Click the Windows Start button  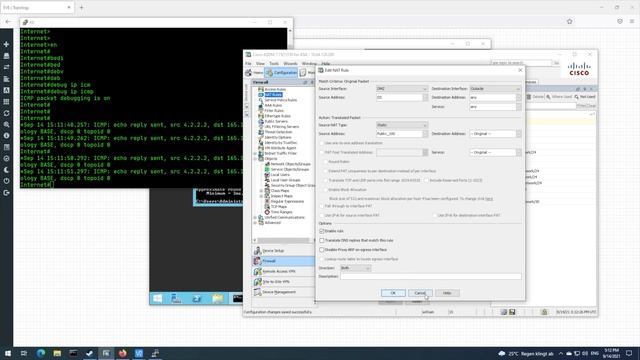[x=8, y=353]
